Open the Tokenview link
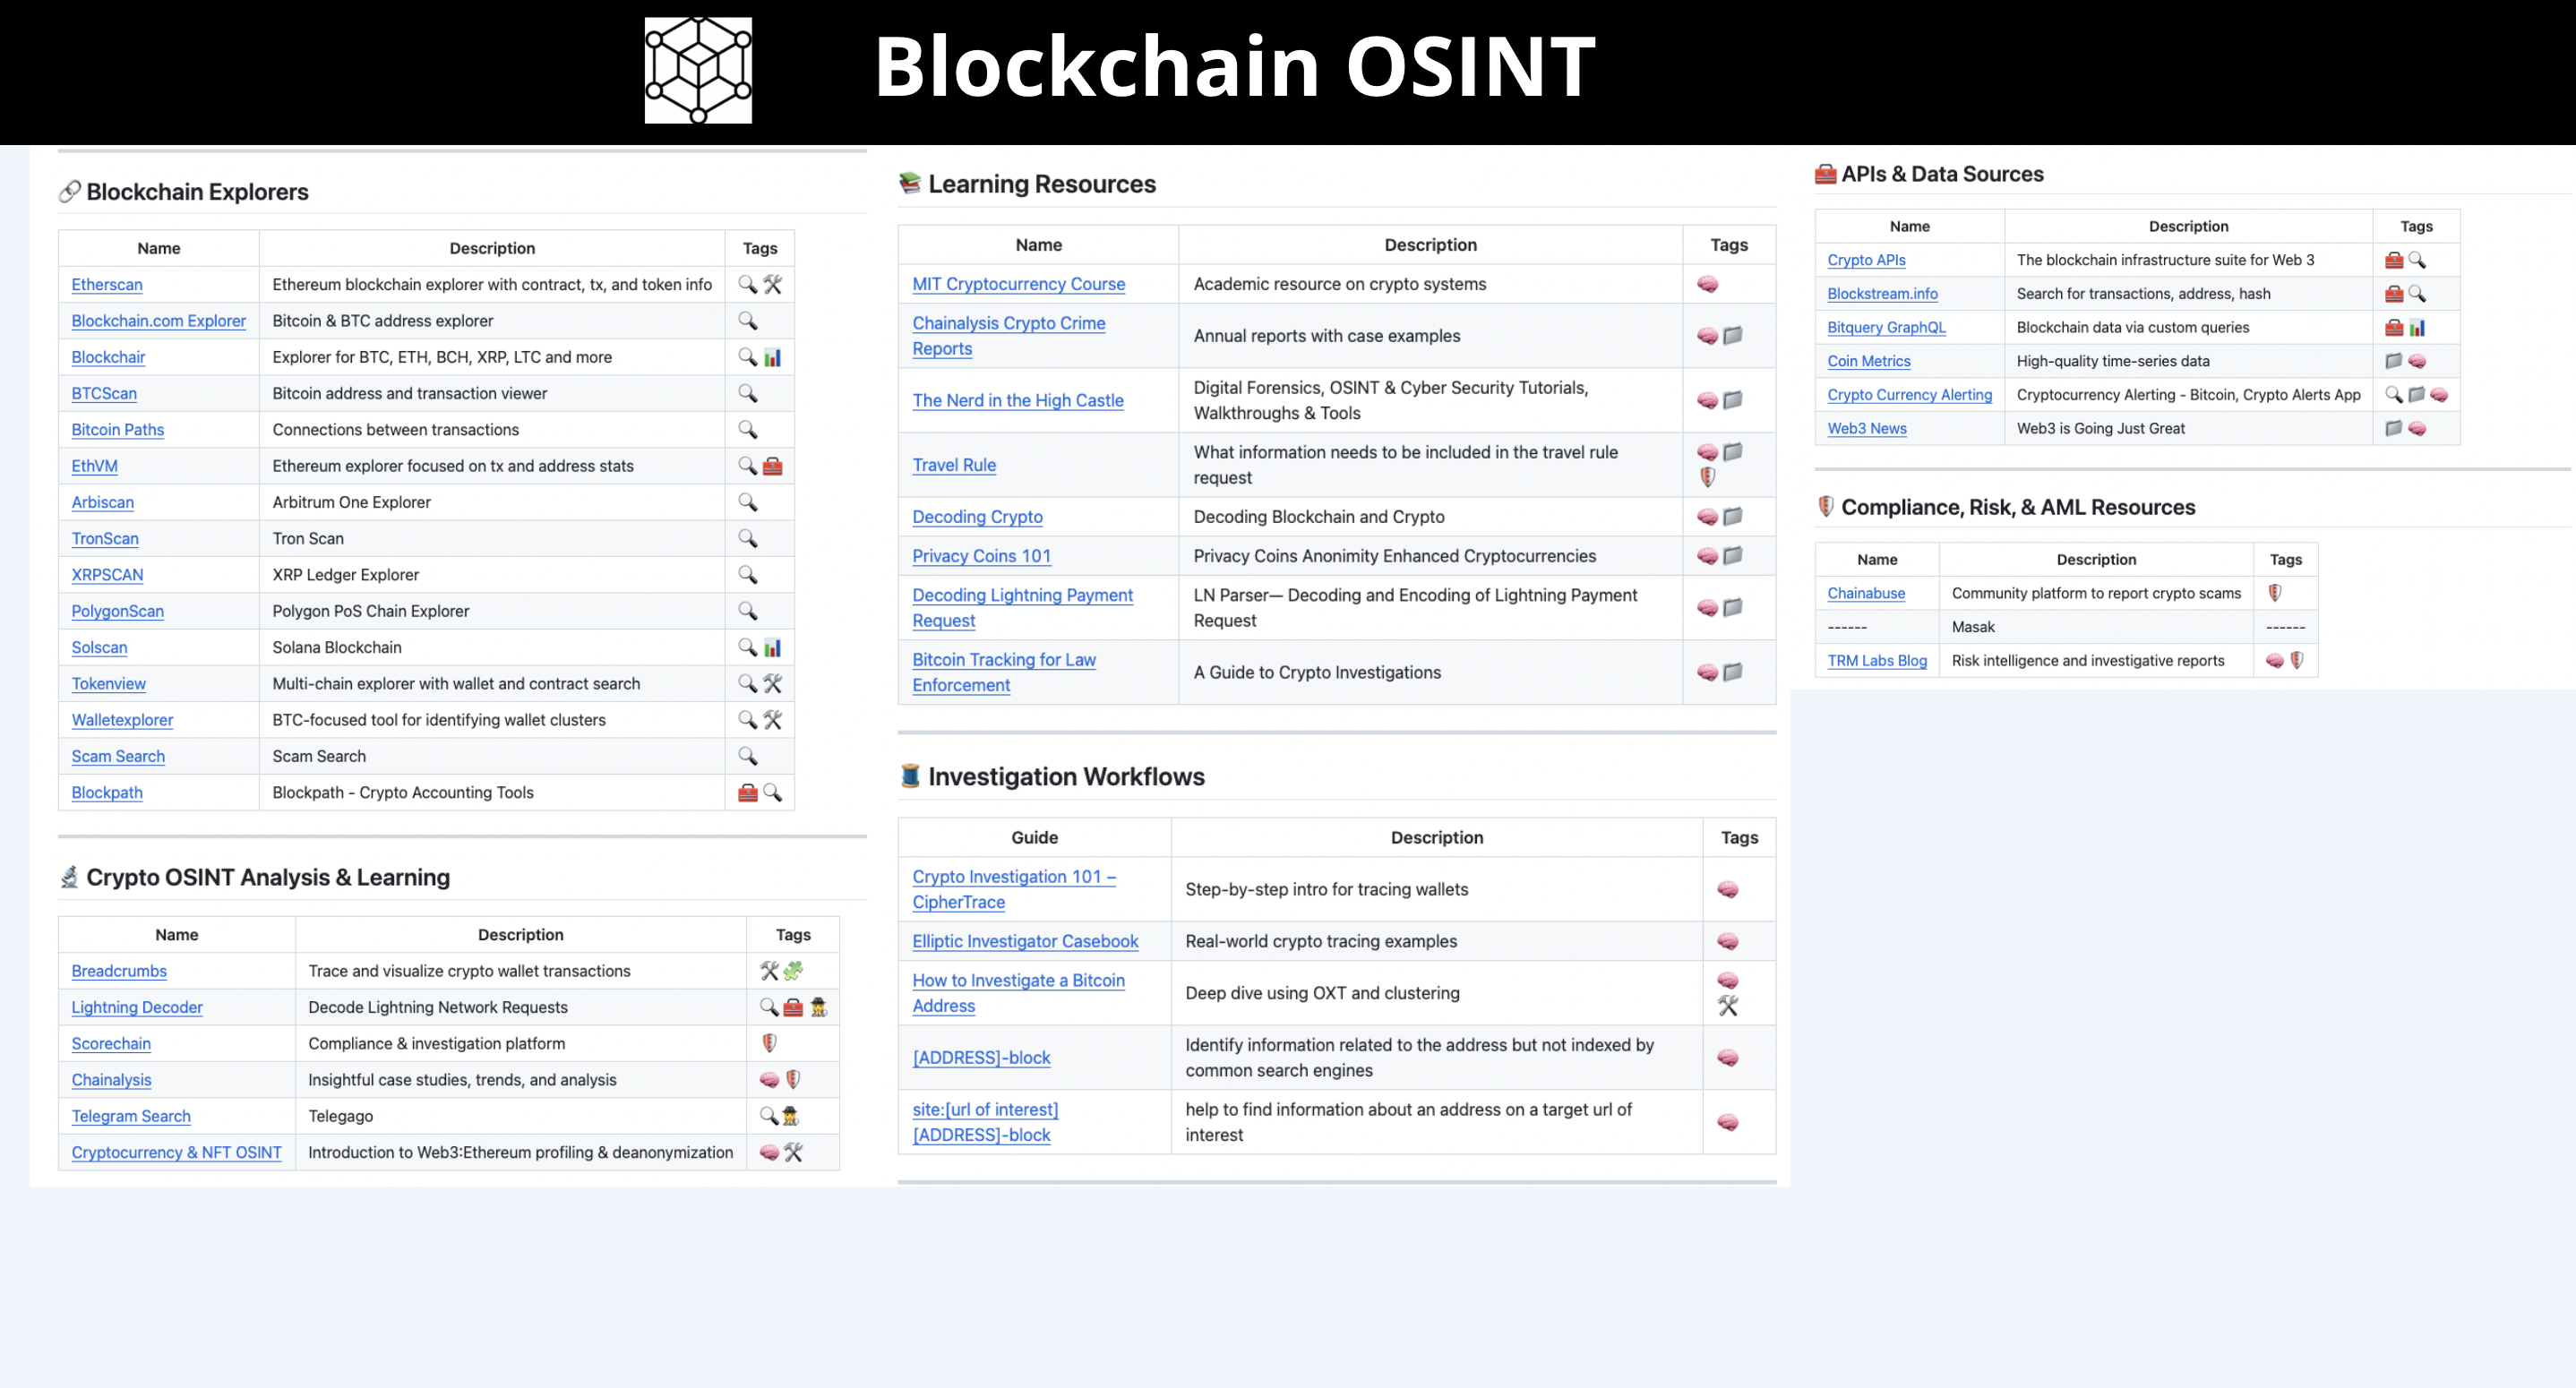The width and height of the screenshot is (2576, 1388). tap(109, 684)
